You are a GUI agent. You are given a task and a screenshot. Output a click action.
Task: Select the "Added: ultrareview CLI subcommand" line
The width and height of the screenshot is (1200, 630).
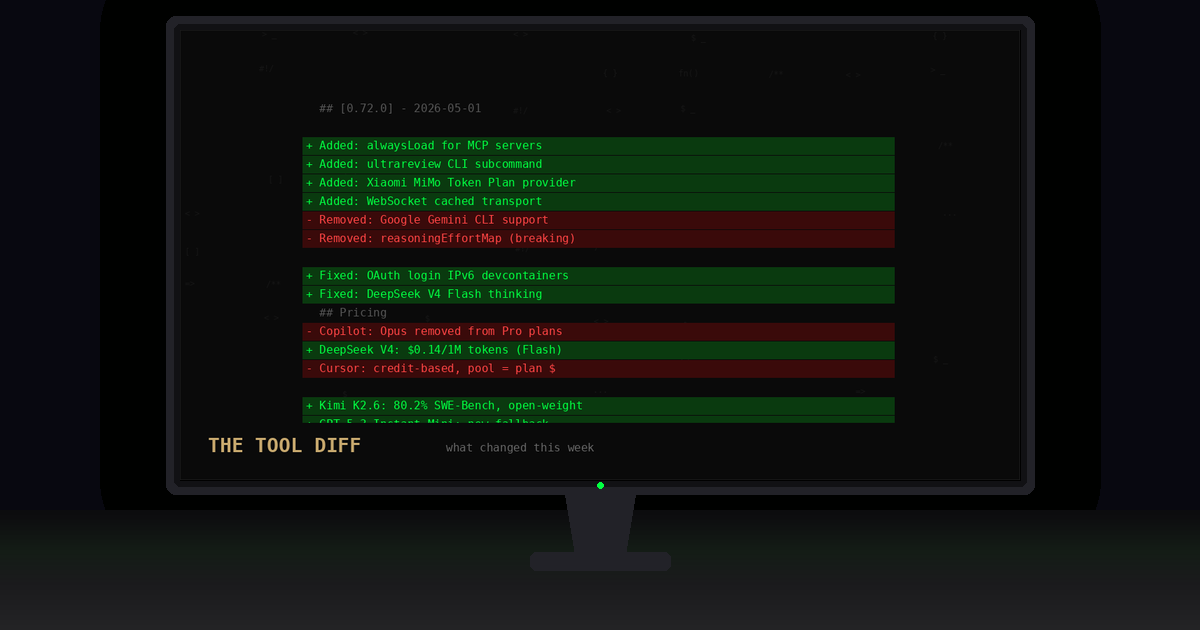click(x=598, y=164)
